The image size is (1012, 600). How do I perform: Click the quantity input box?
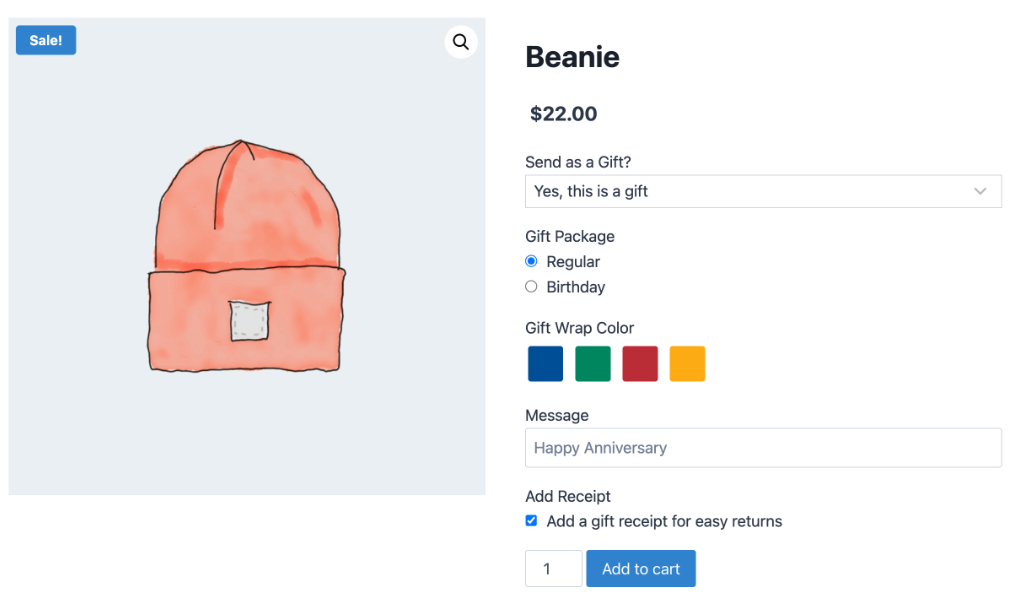(554, 568)
